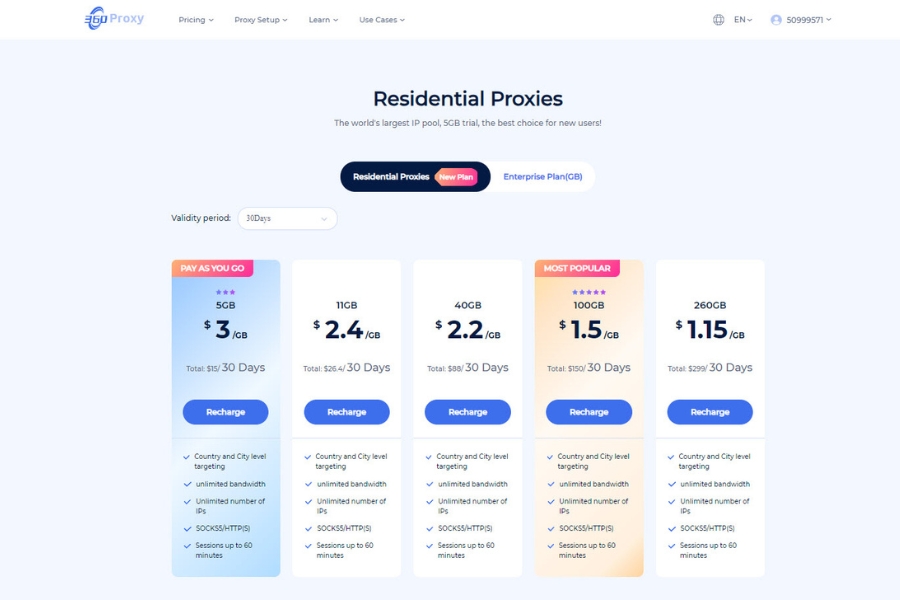Open the Proxy Setup menu
This screenshot has width=900, height=600.
(261, 20)
